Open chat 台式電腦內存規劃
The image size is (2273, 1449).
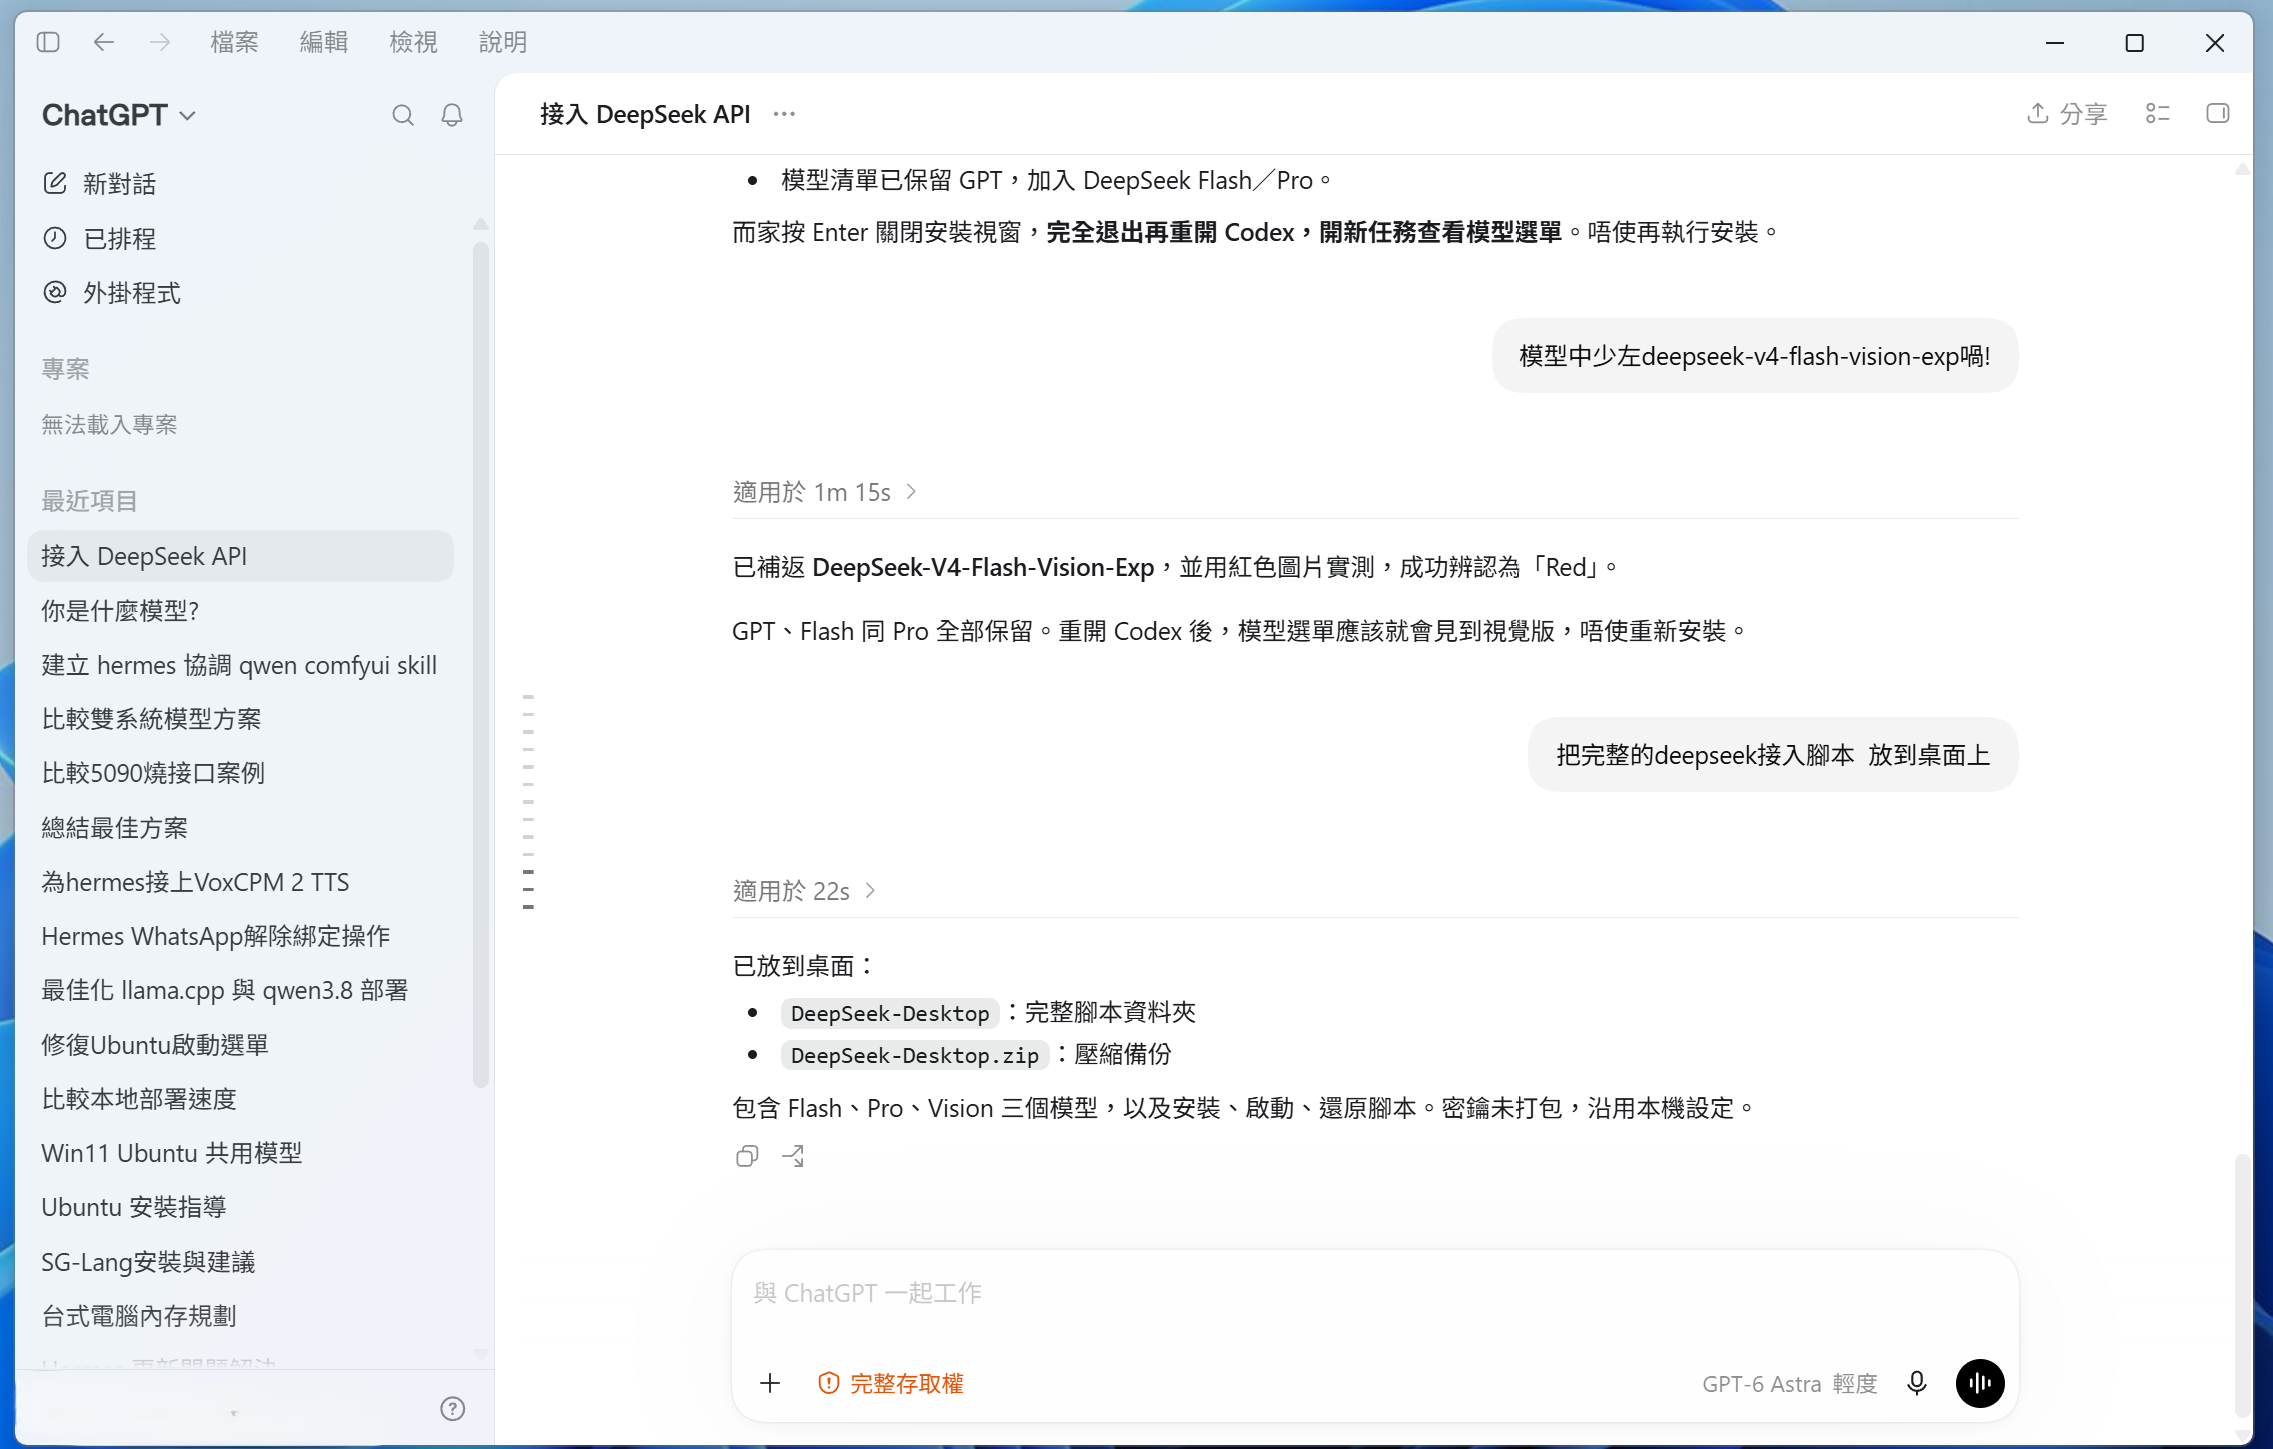[240, 1316]
